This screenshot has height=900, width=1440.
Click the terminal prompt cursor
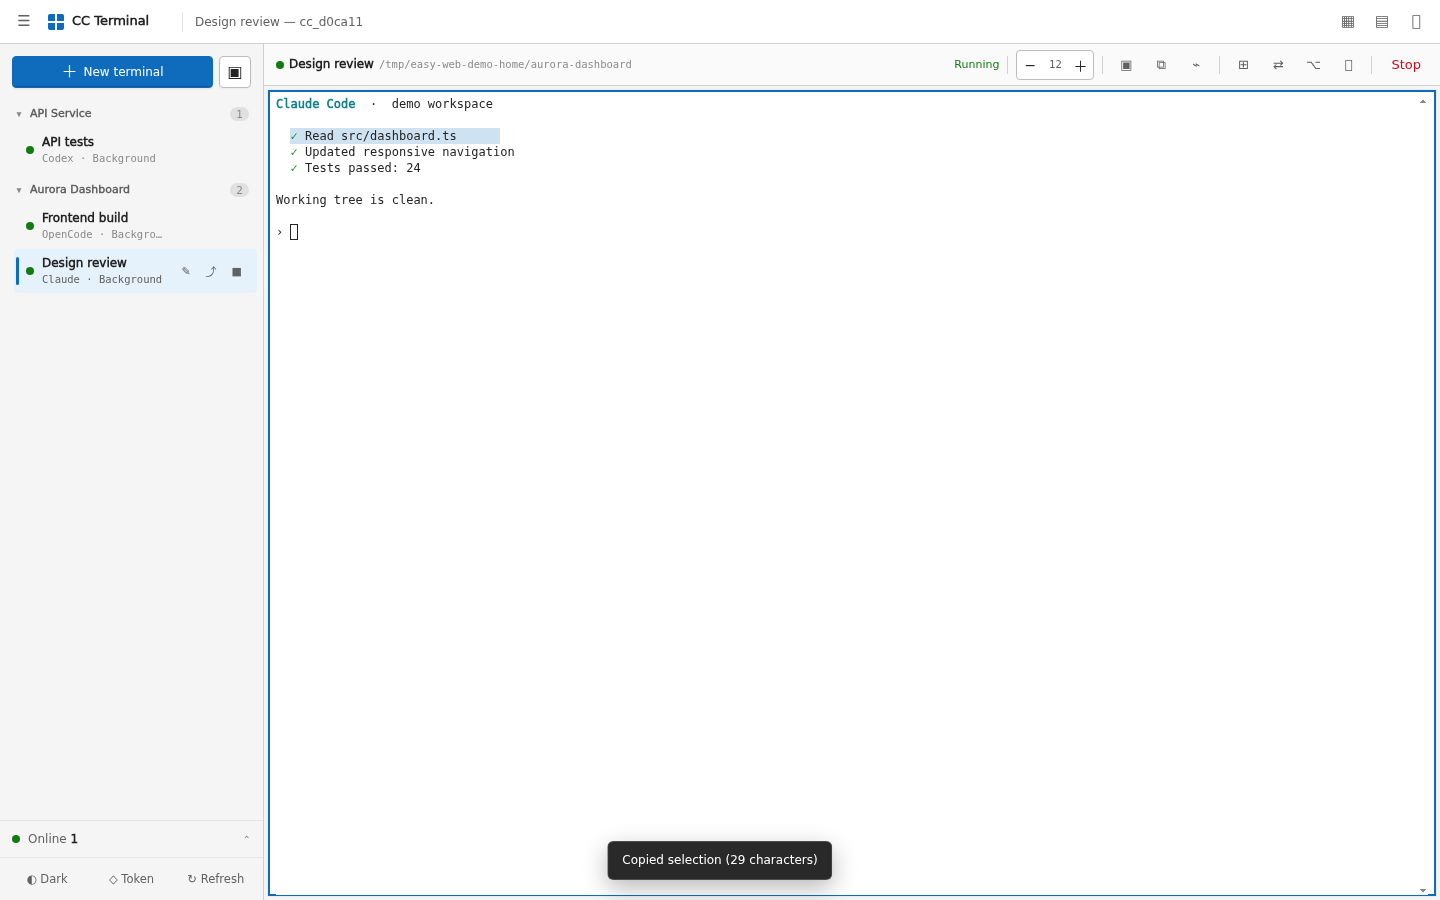click(294, 232)
